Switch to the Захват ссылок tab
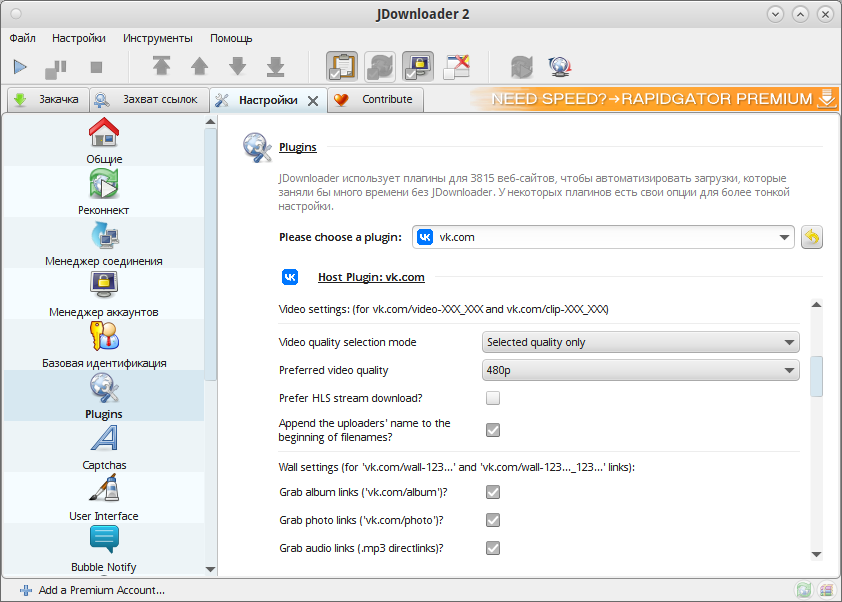The height and width of the screenshot is (602, 842). tap(149, 99)
